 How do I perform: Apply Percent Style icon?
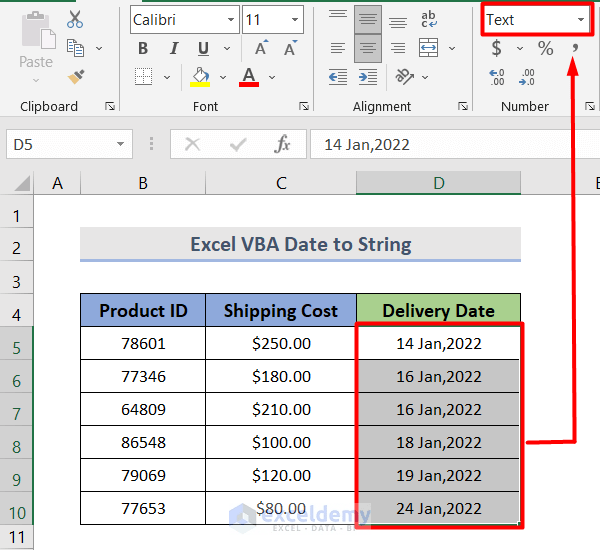coord(545,48)
